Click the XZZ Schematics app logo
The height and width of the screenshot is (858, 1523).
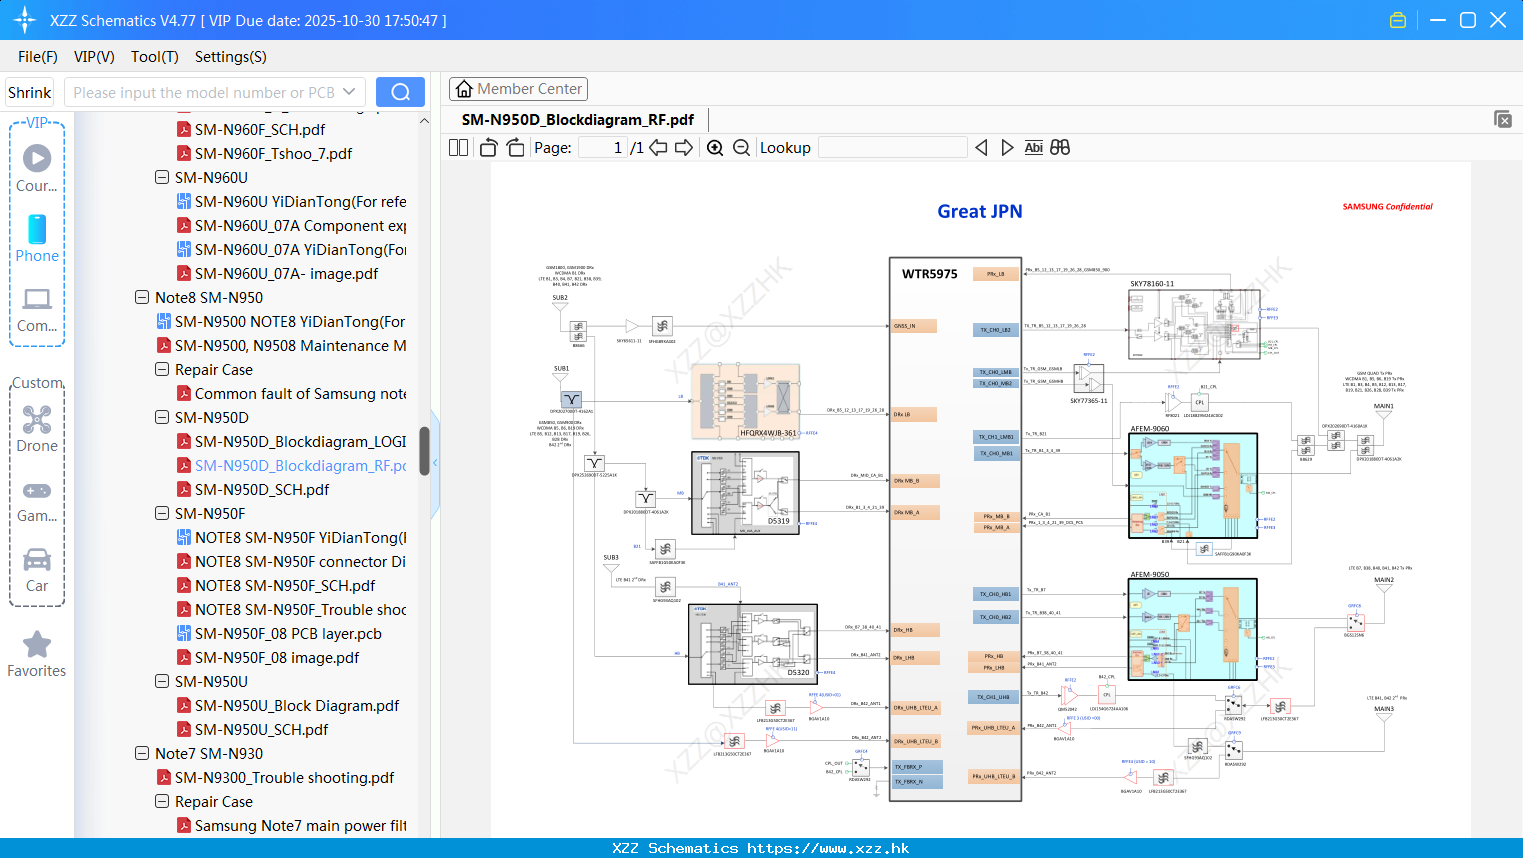click(x=24, y=20)
